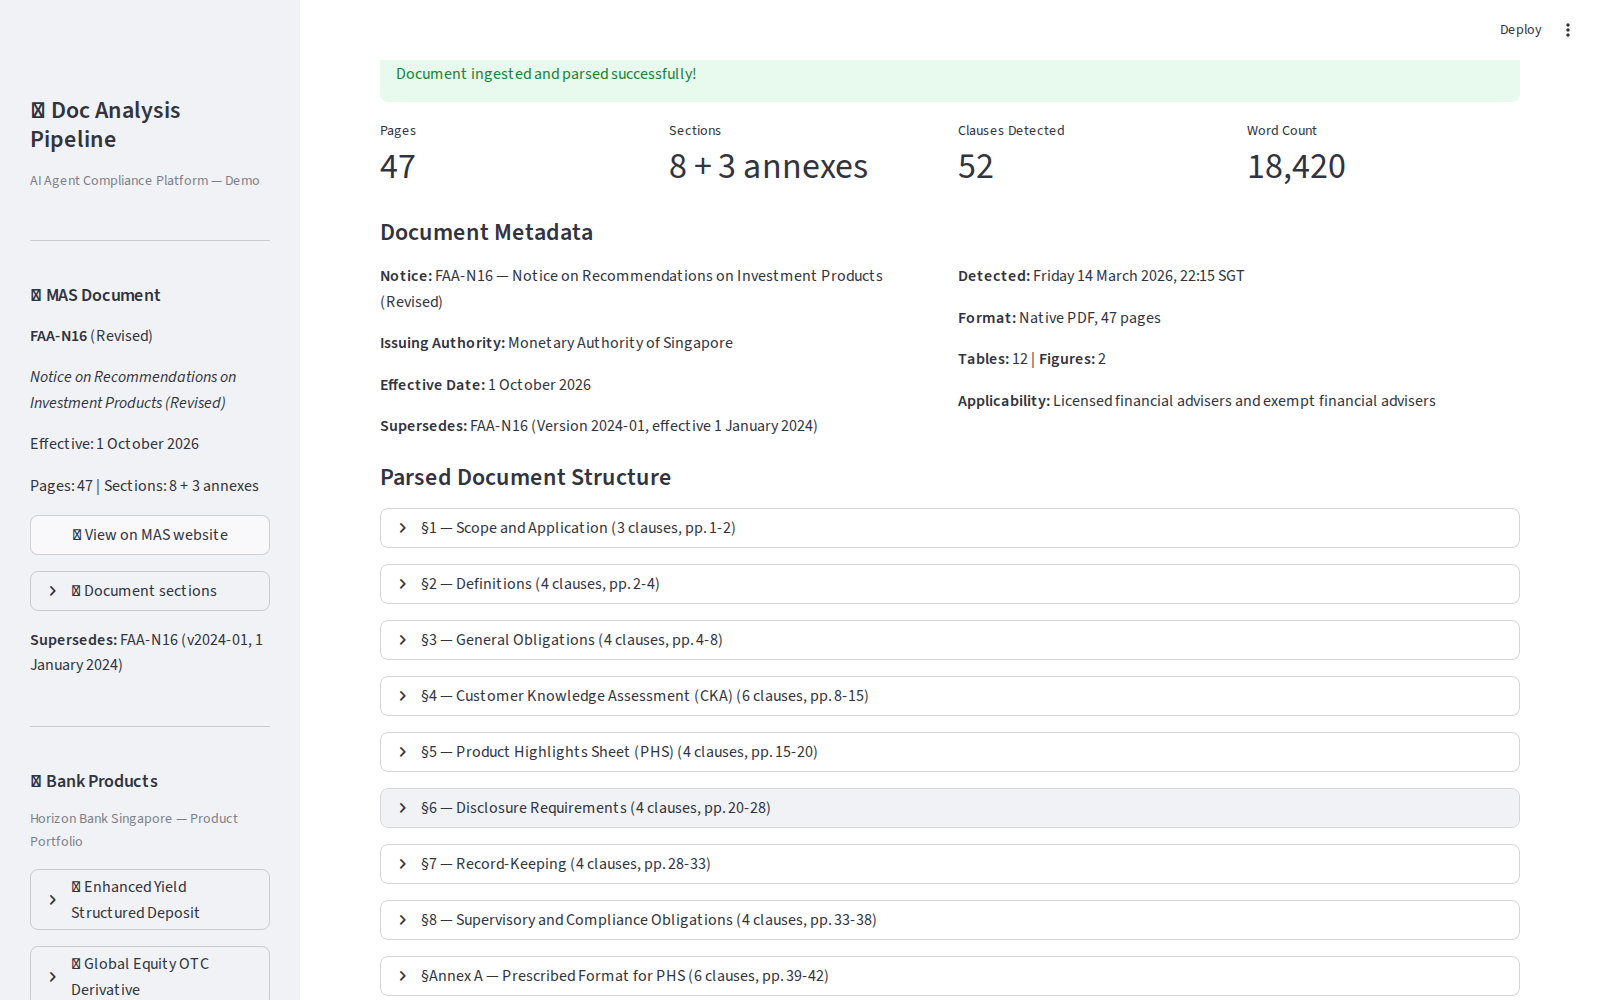This screenshot has height=1000, width=1600.
Task: Click AI Agent Compliance Platform — Demo caption
Action: click(145, 181)
